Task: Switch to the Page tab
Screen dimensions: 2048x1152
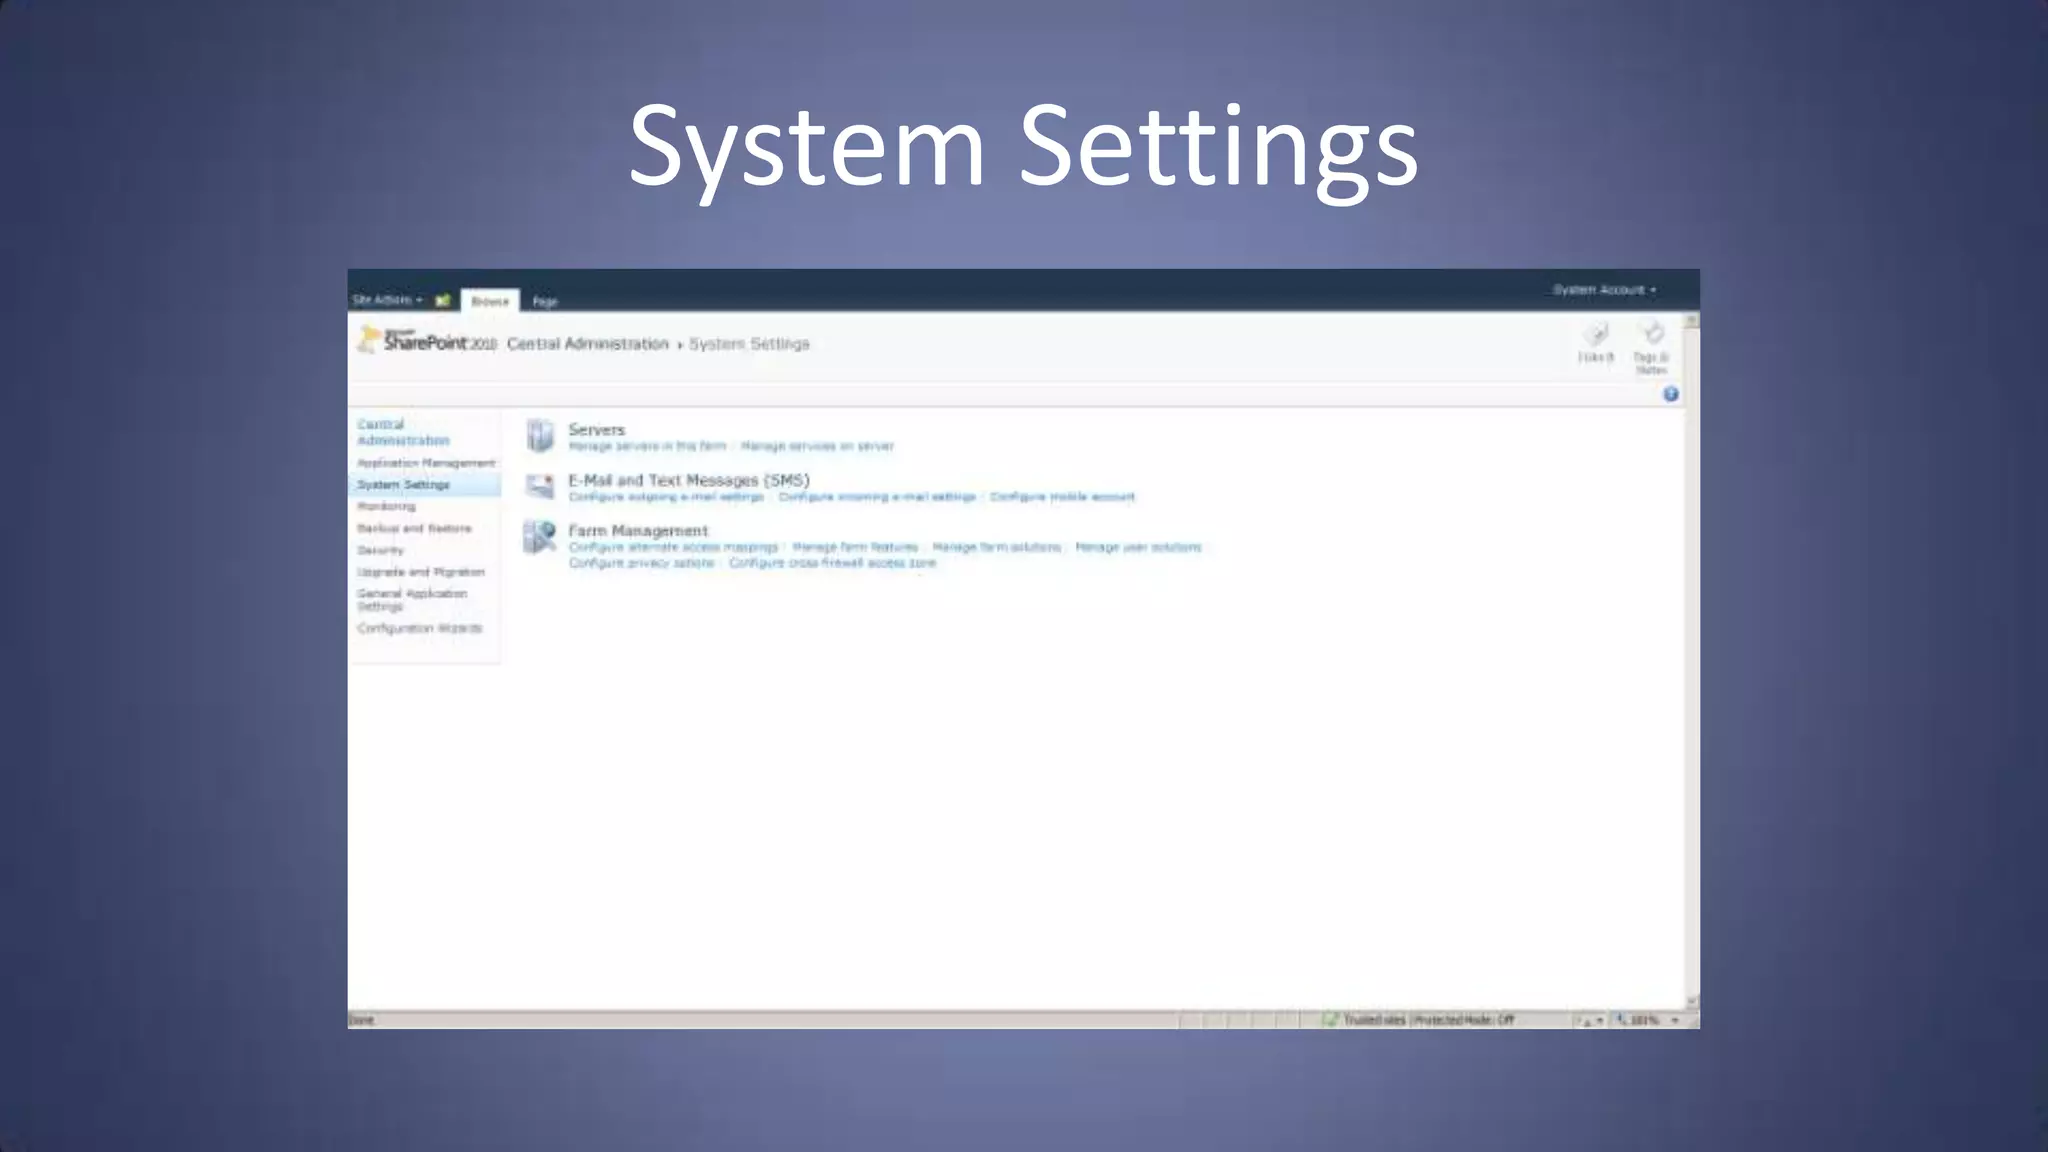Action: tap(545, 301)
